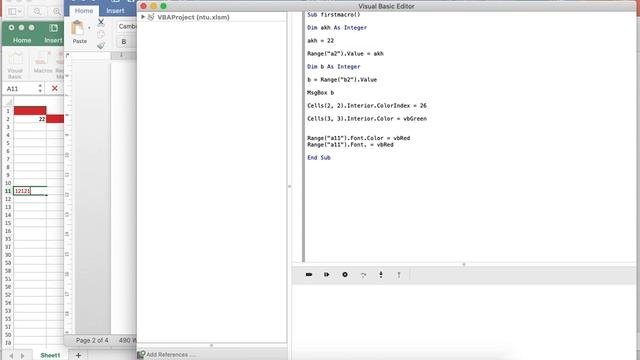Click the Name Box showing A11
This screenshot has width=640, height=360.
[20, 89]
